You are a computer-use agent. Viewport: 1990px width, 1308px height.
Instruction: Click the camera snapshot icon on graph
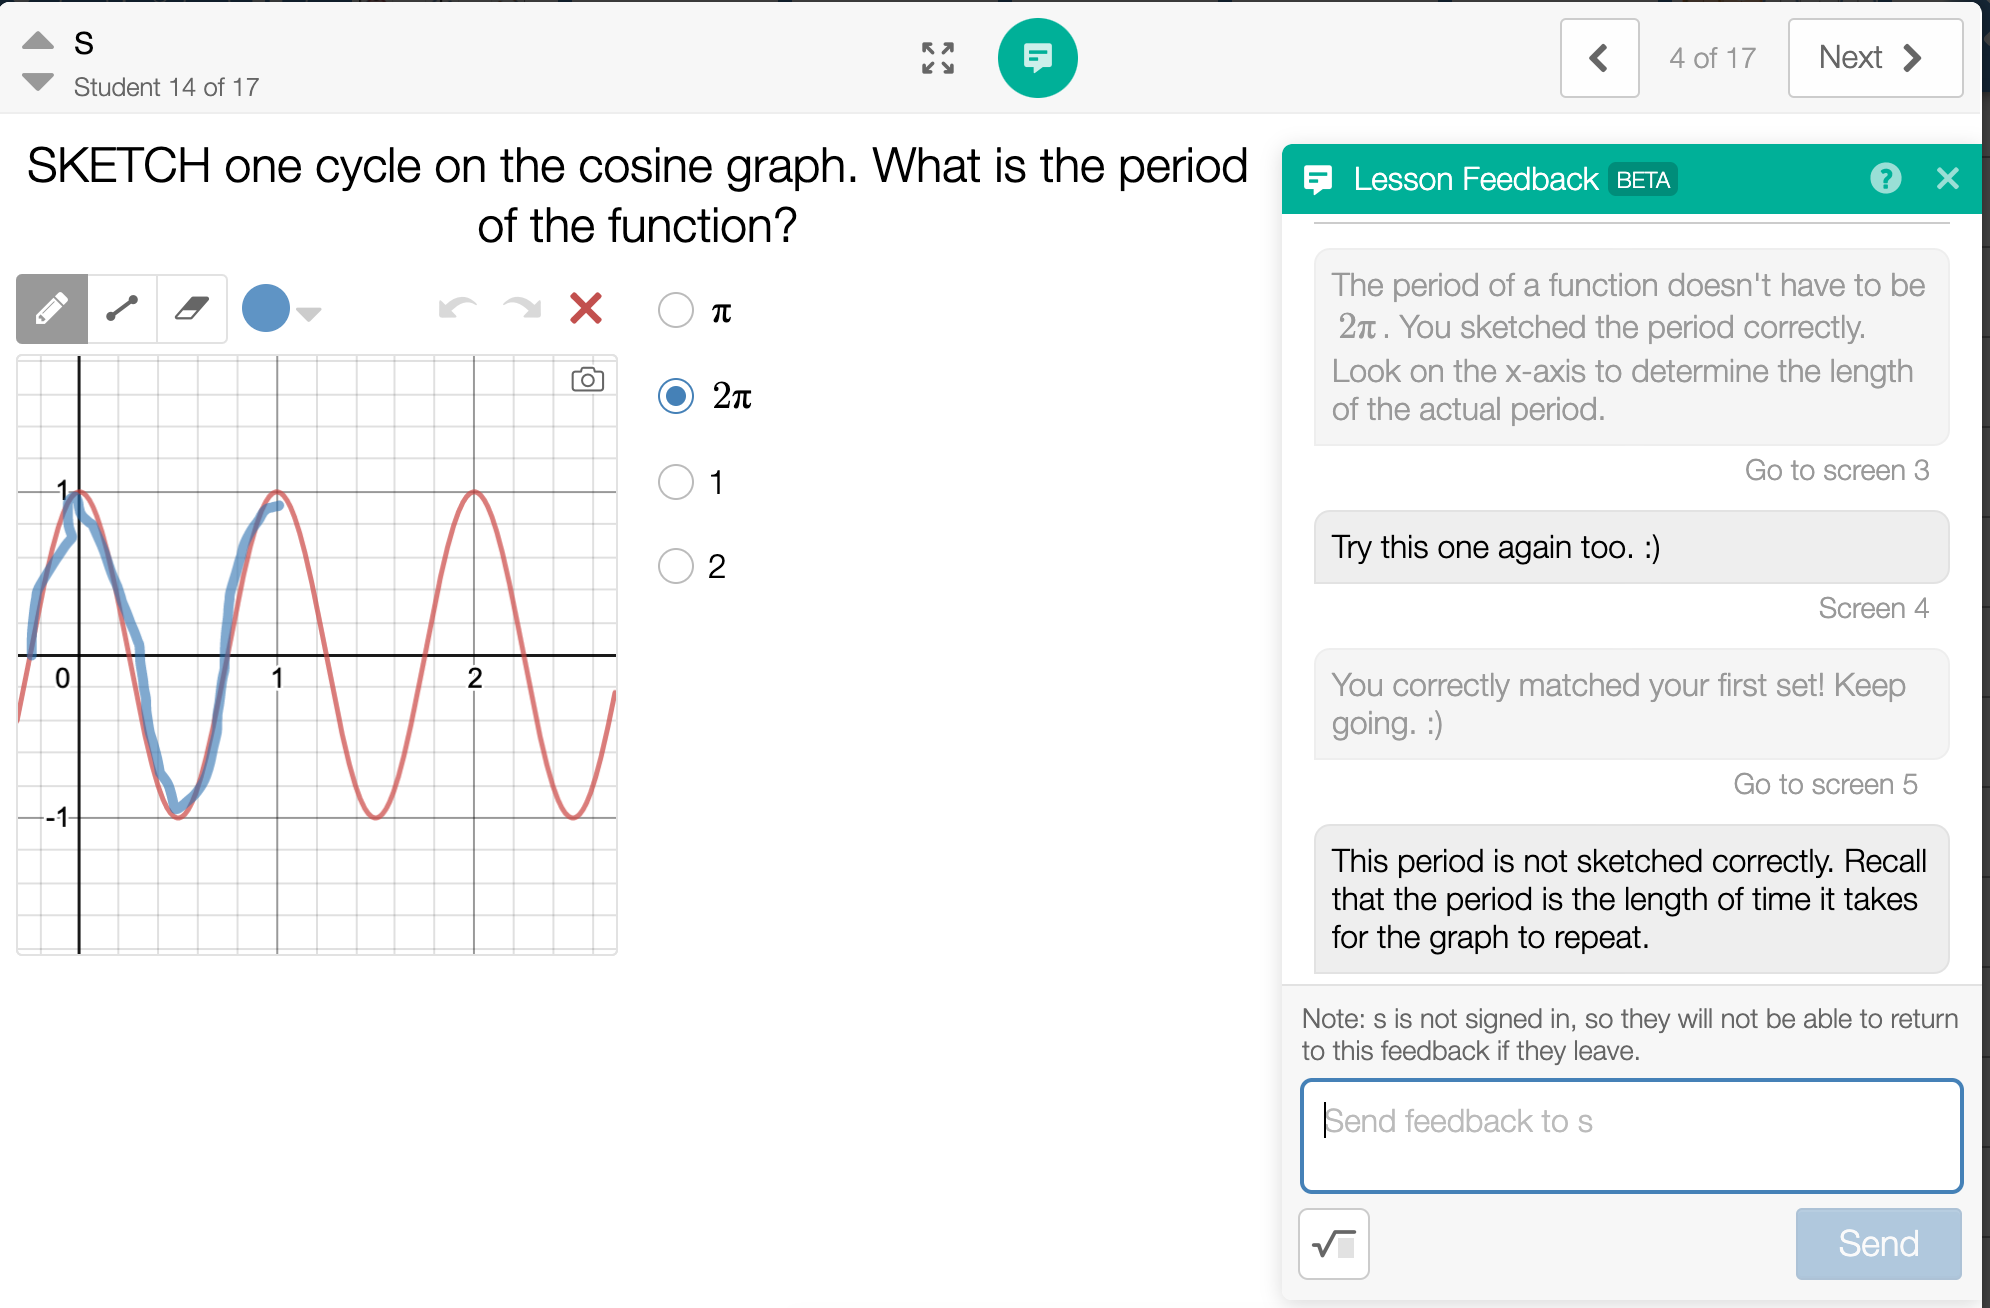[x=588, y=380]
